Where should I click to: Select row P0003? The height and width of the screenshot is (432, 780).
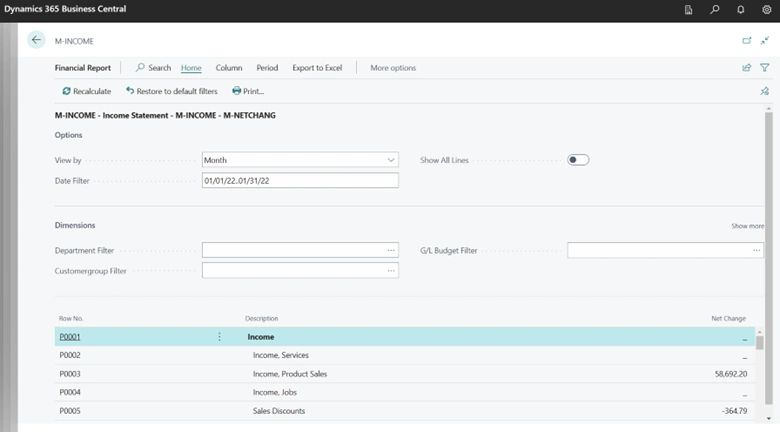click(x=404, y=374)
